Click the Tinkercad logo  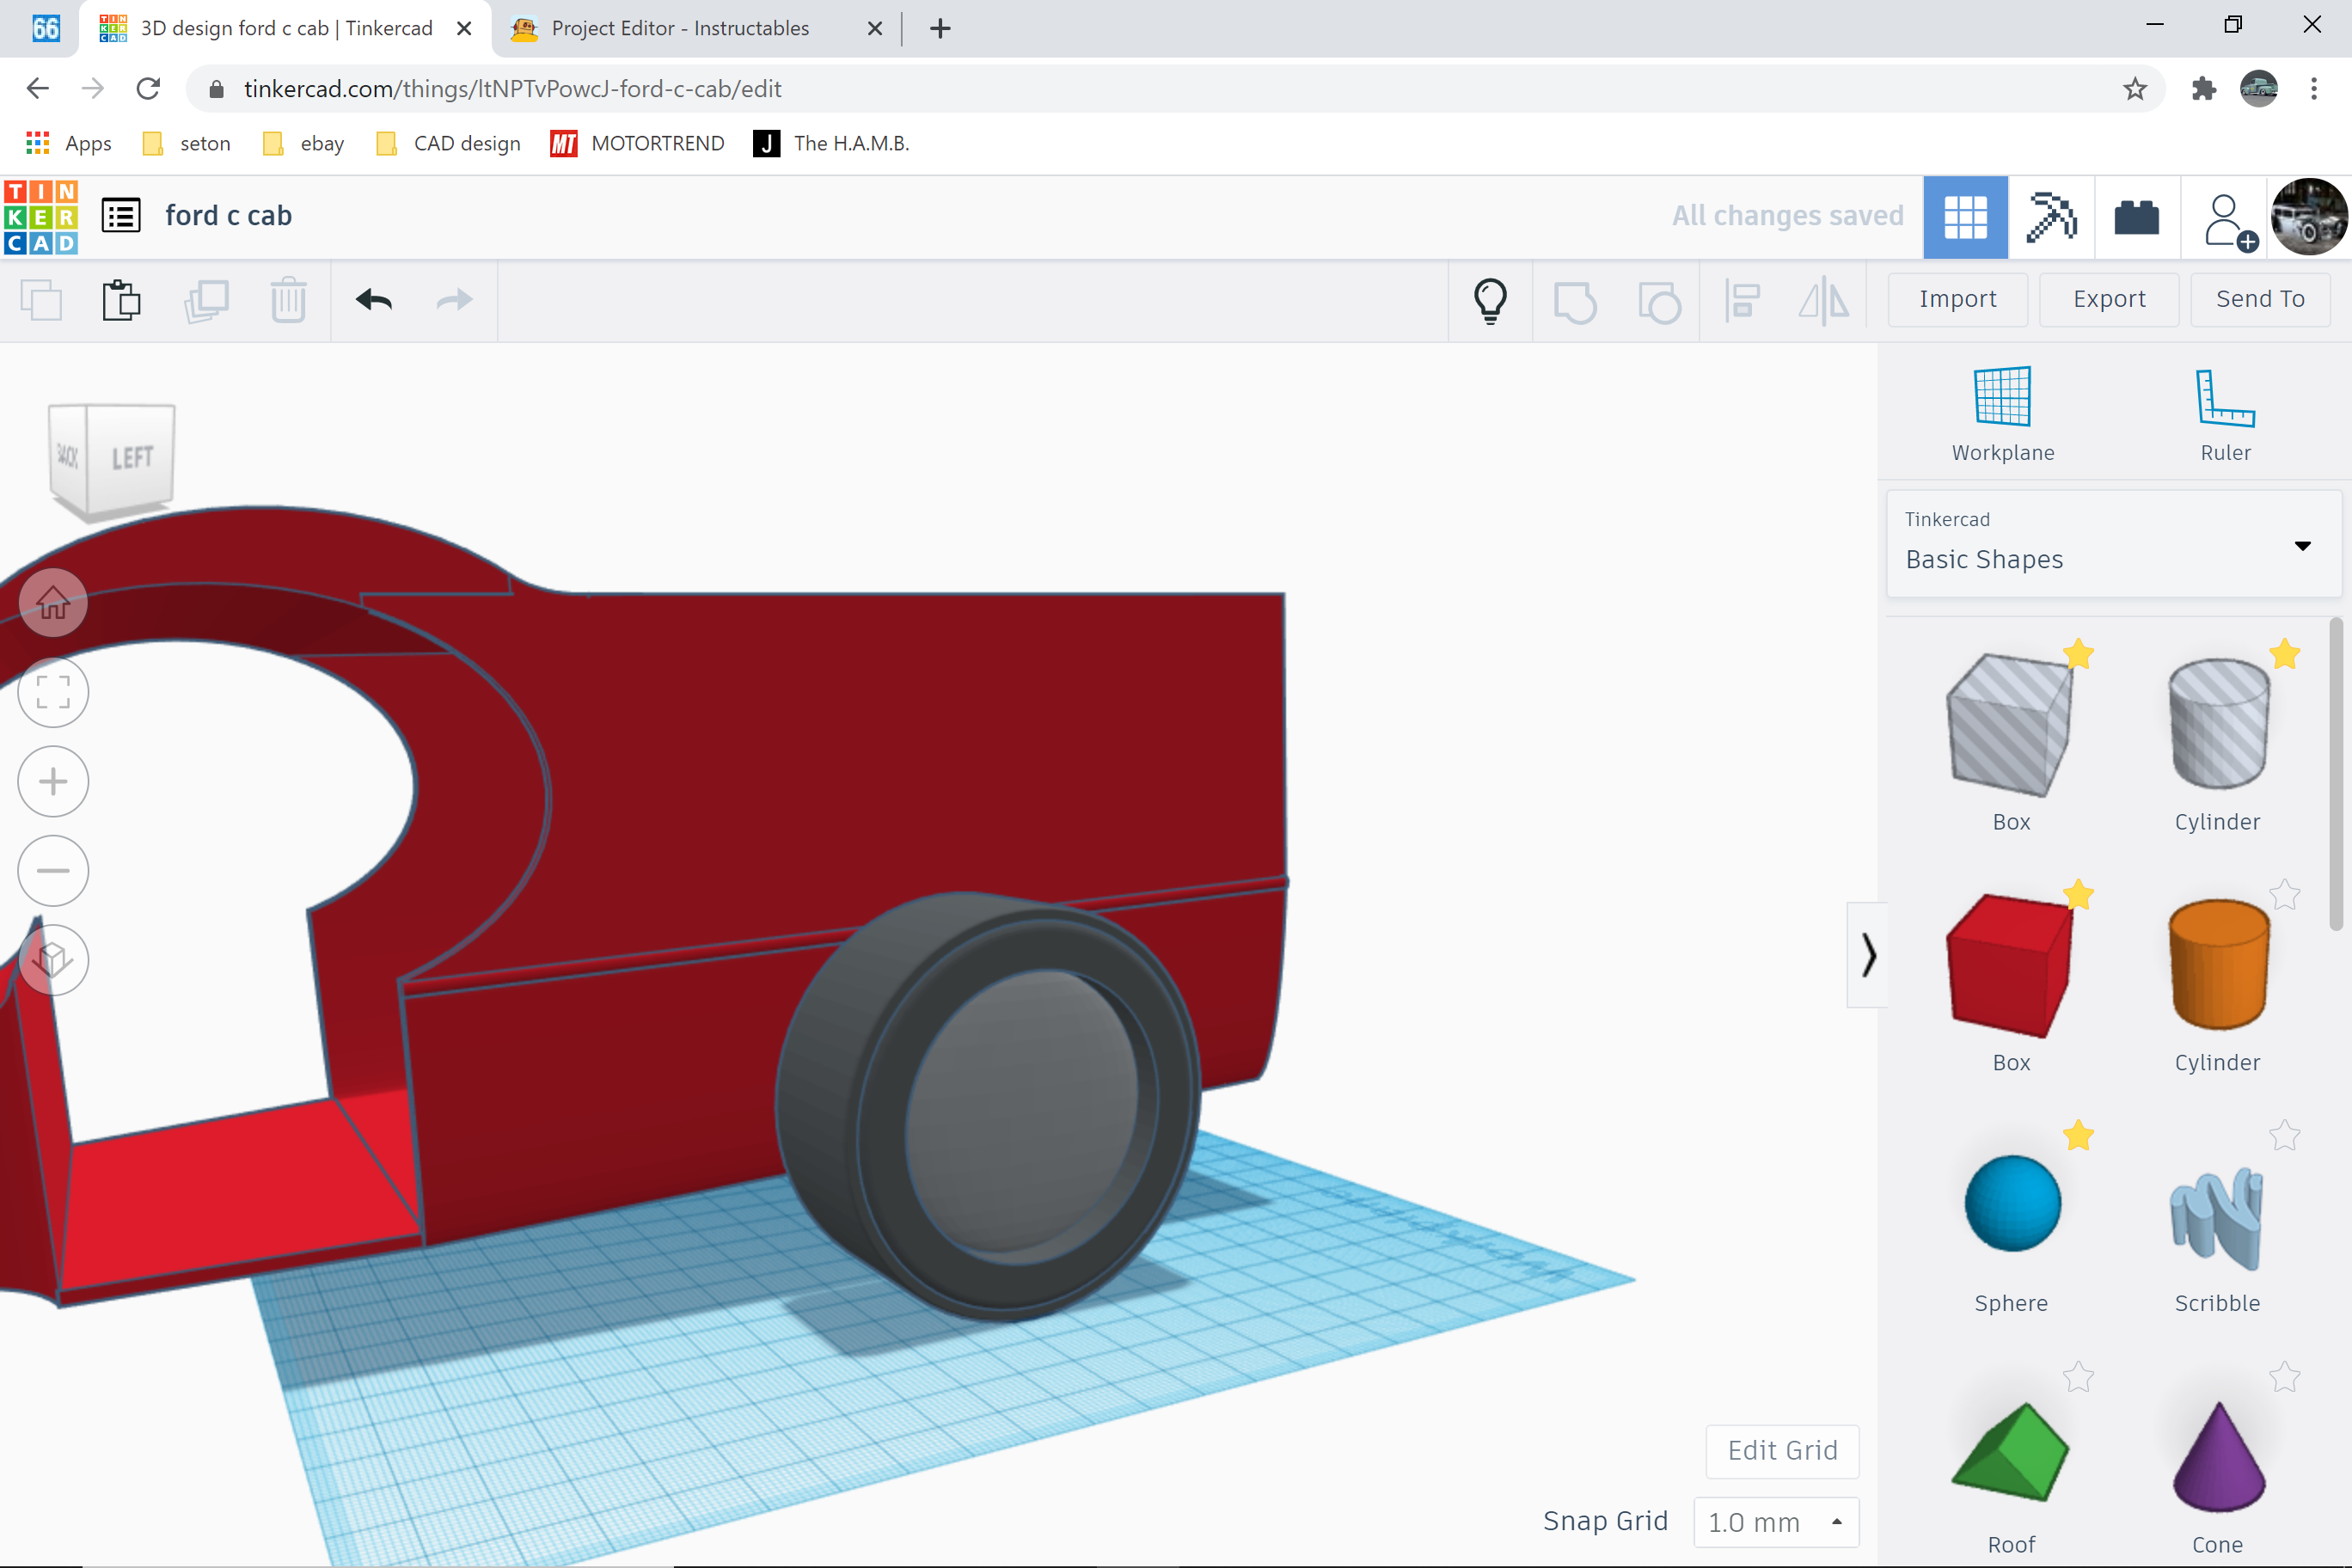point(41,216)
